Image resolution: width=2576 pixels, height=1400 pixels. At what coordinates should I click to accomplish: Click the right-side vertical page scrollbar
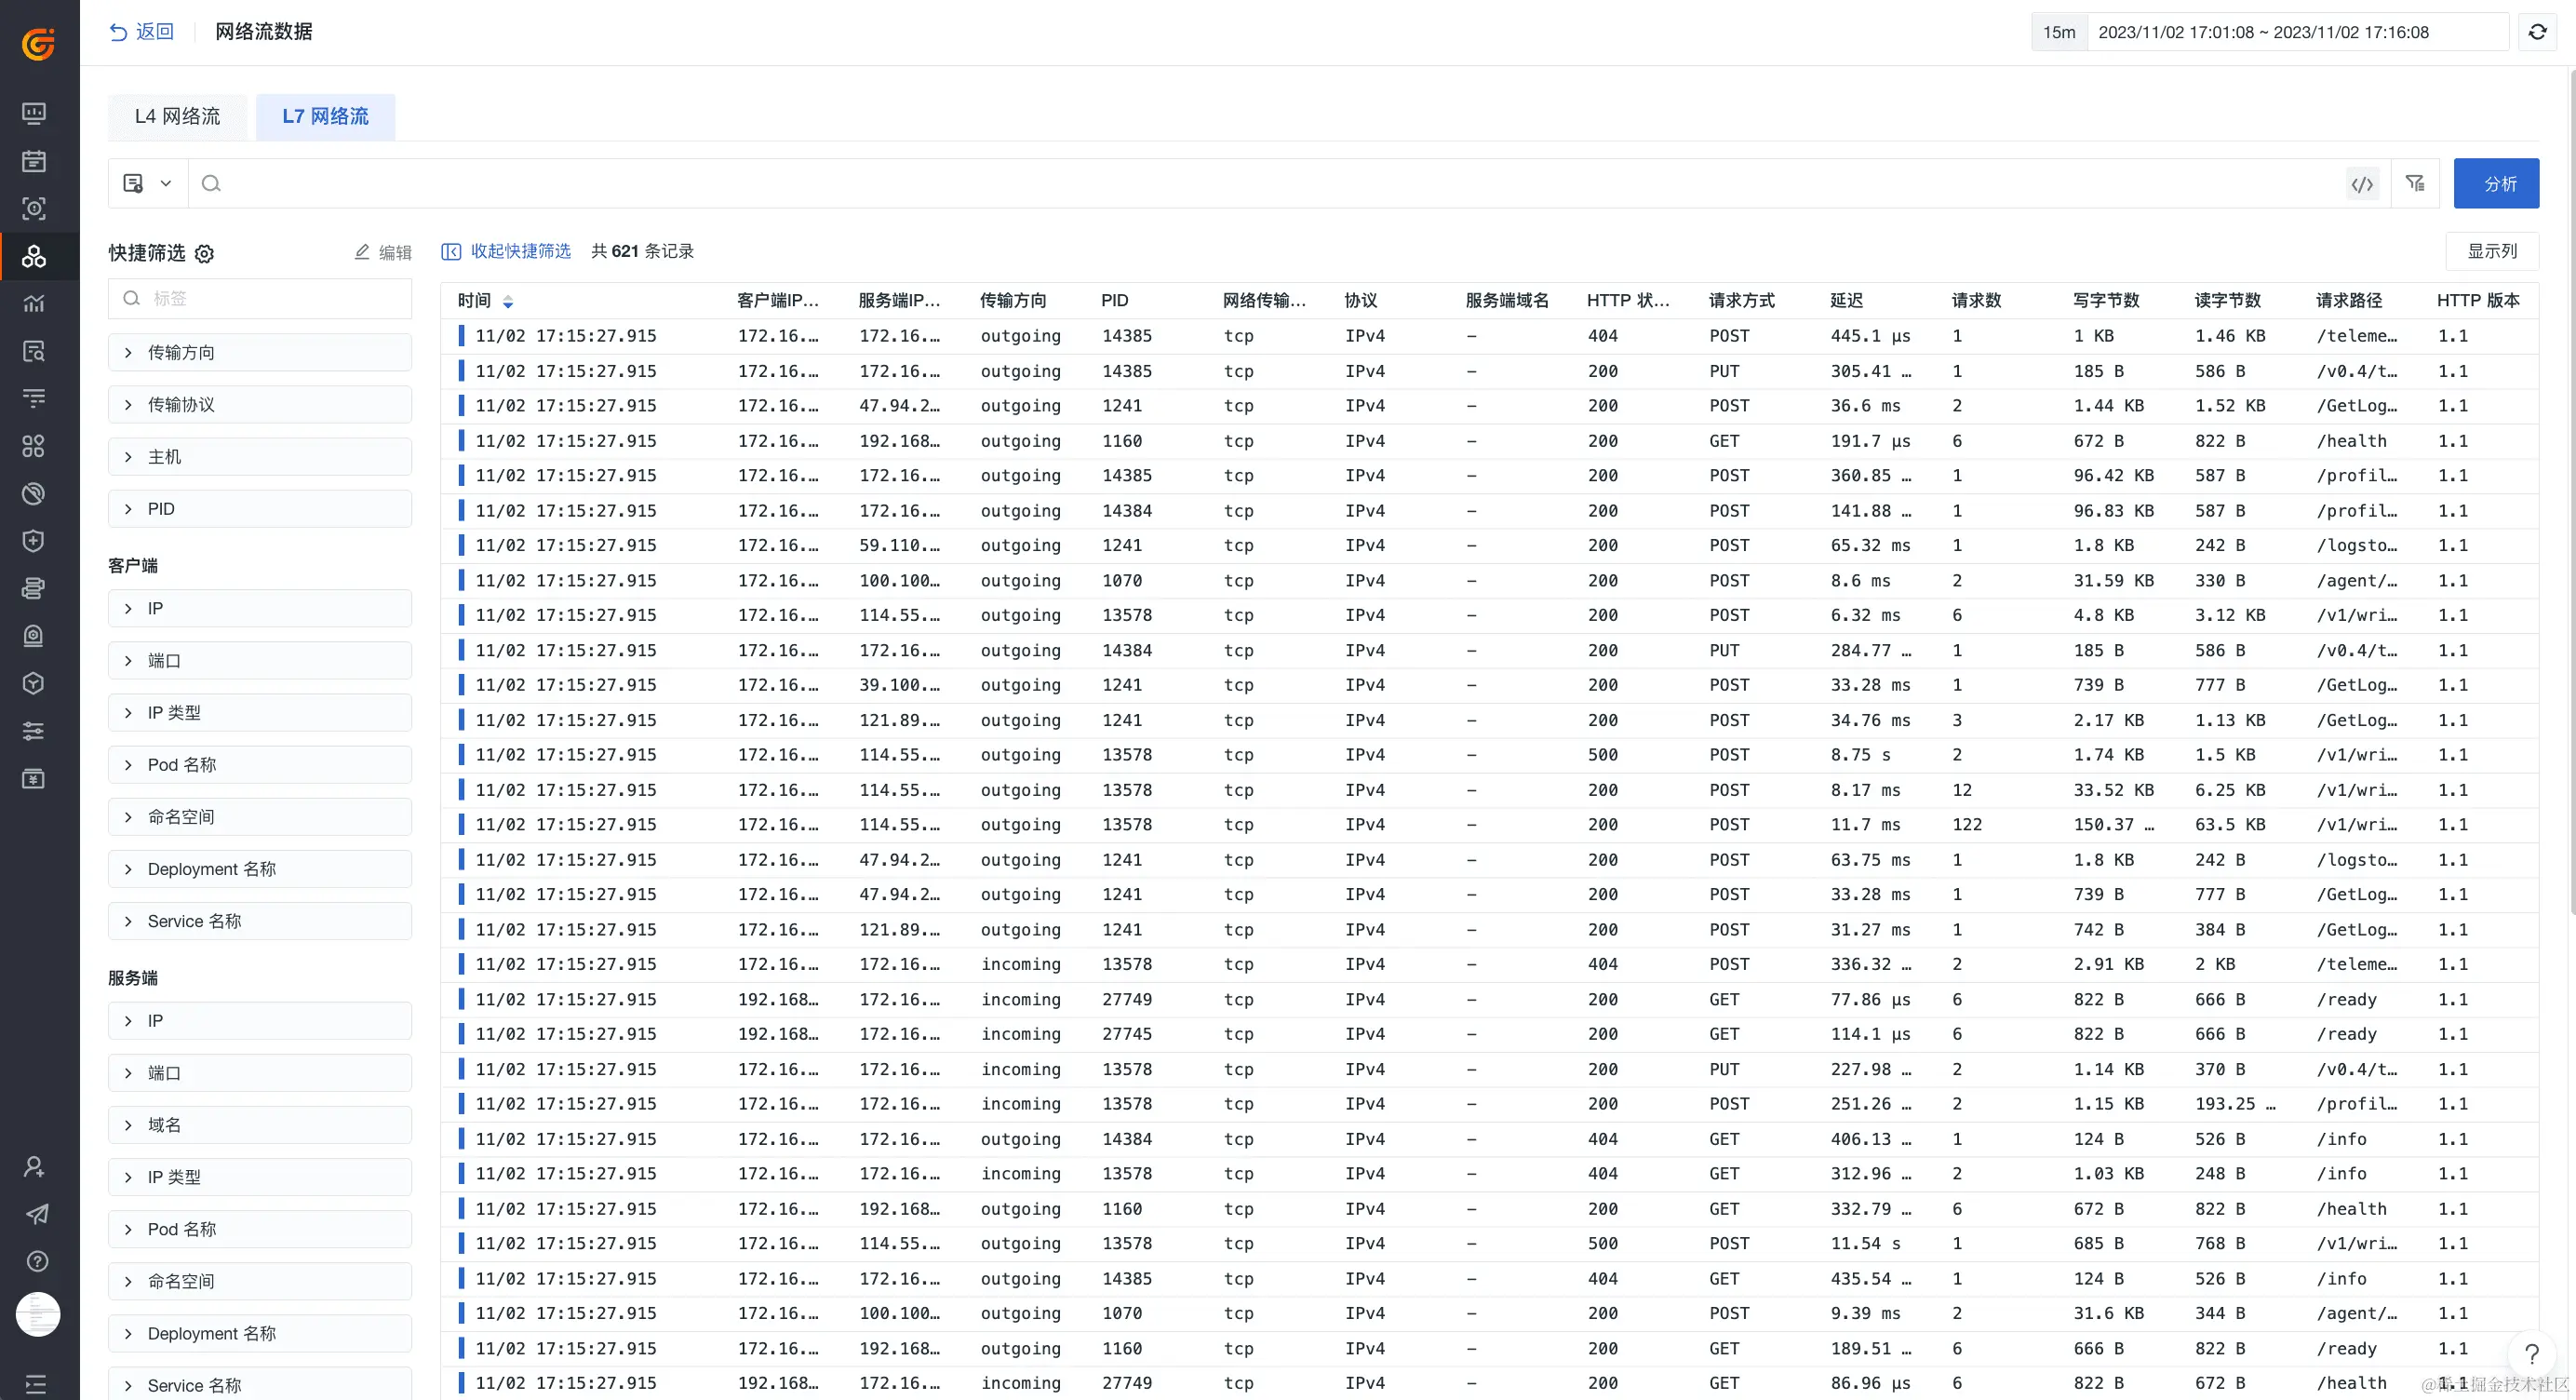[x=2571, y=490]
